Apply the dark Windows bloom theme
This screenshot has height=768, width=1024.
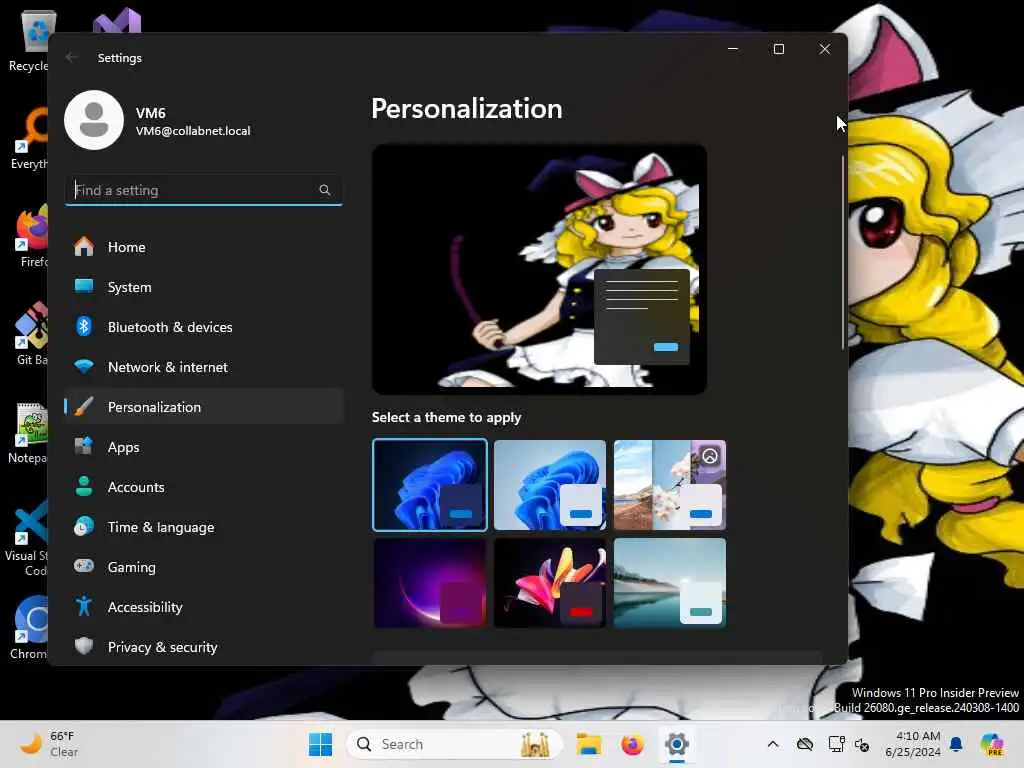coord(430,485)
